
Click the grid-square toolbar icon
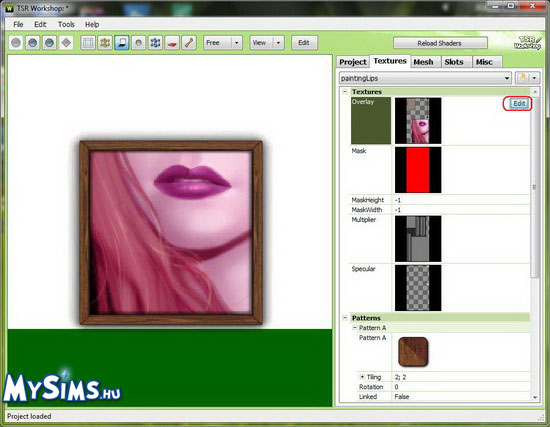tap(88, 43)
